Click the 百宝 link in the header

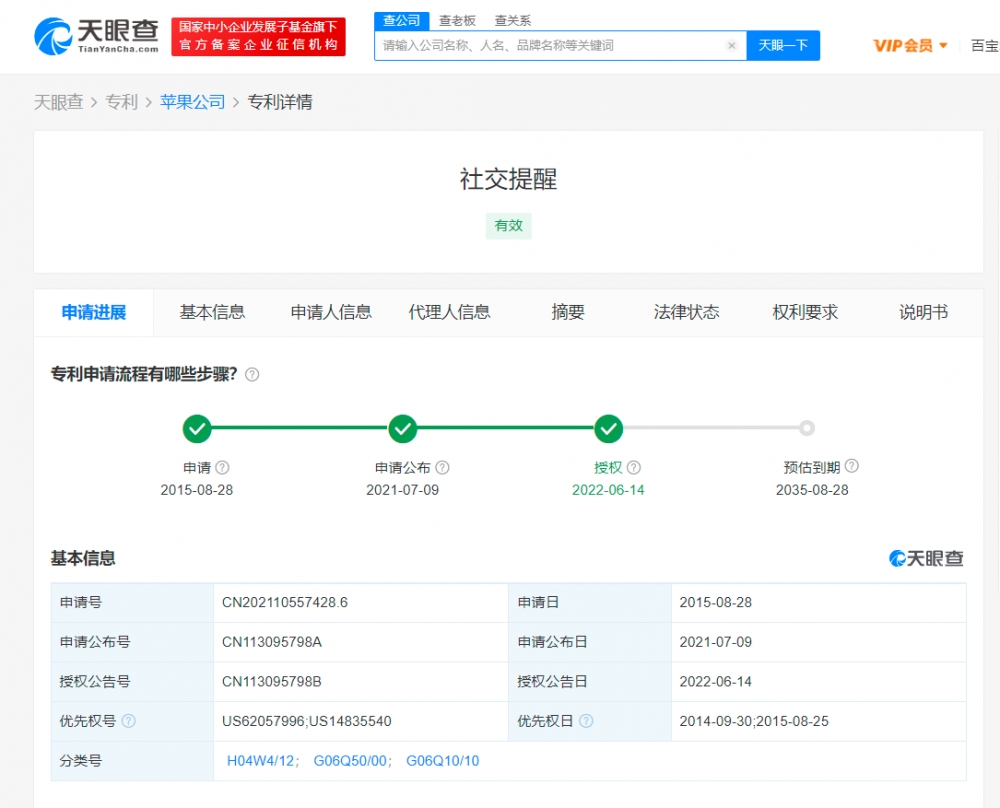click(985, 45)
